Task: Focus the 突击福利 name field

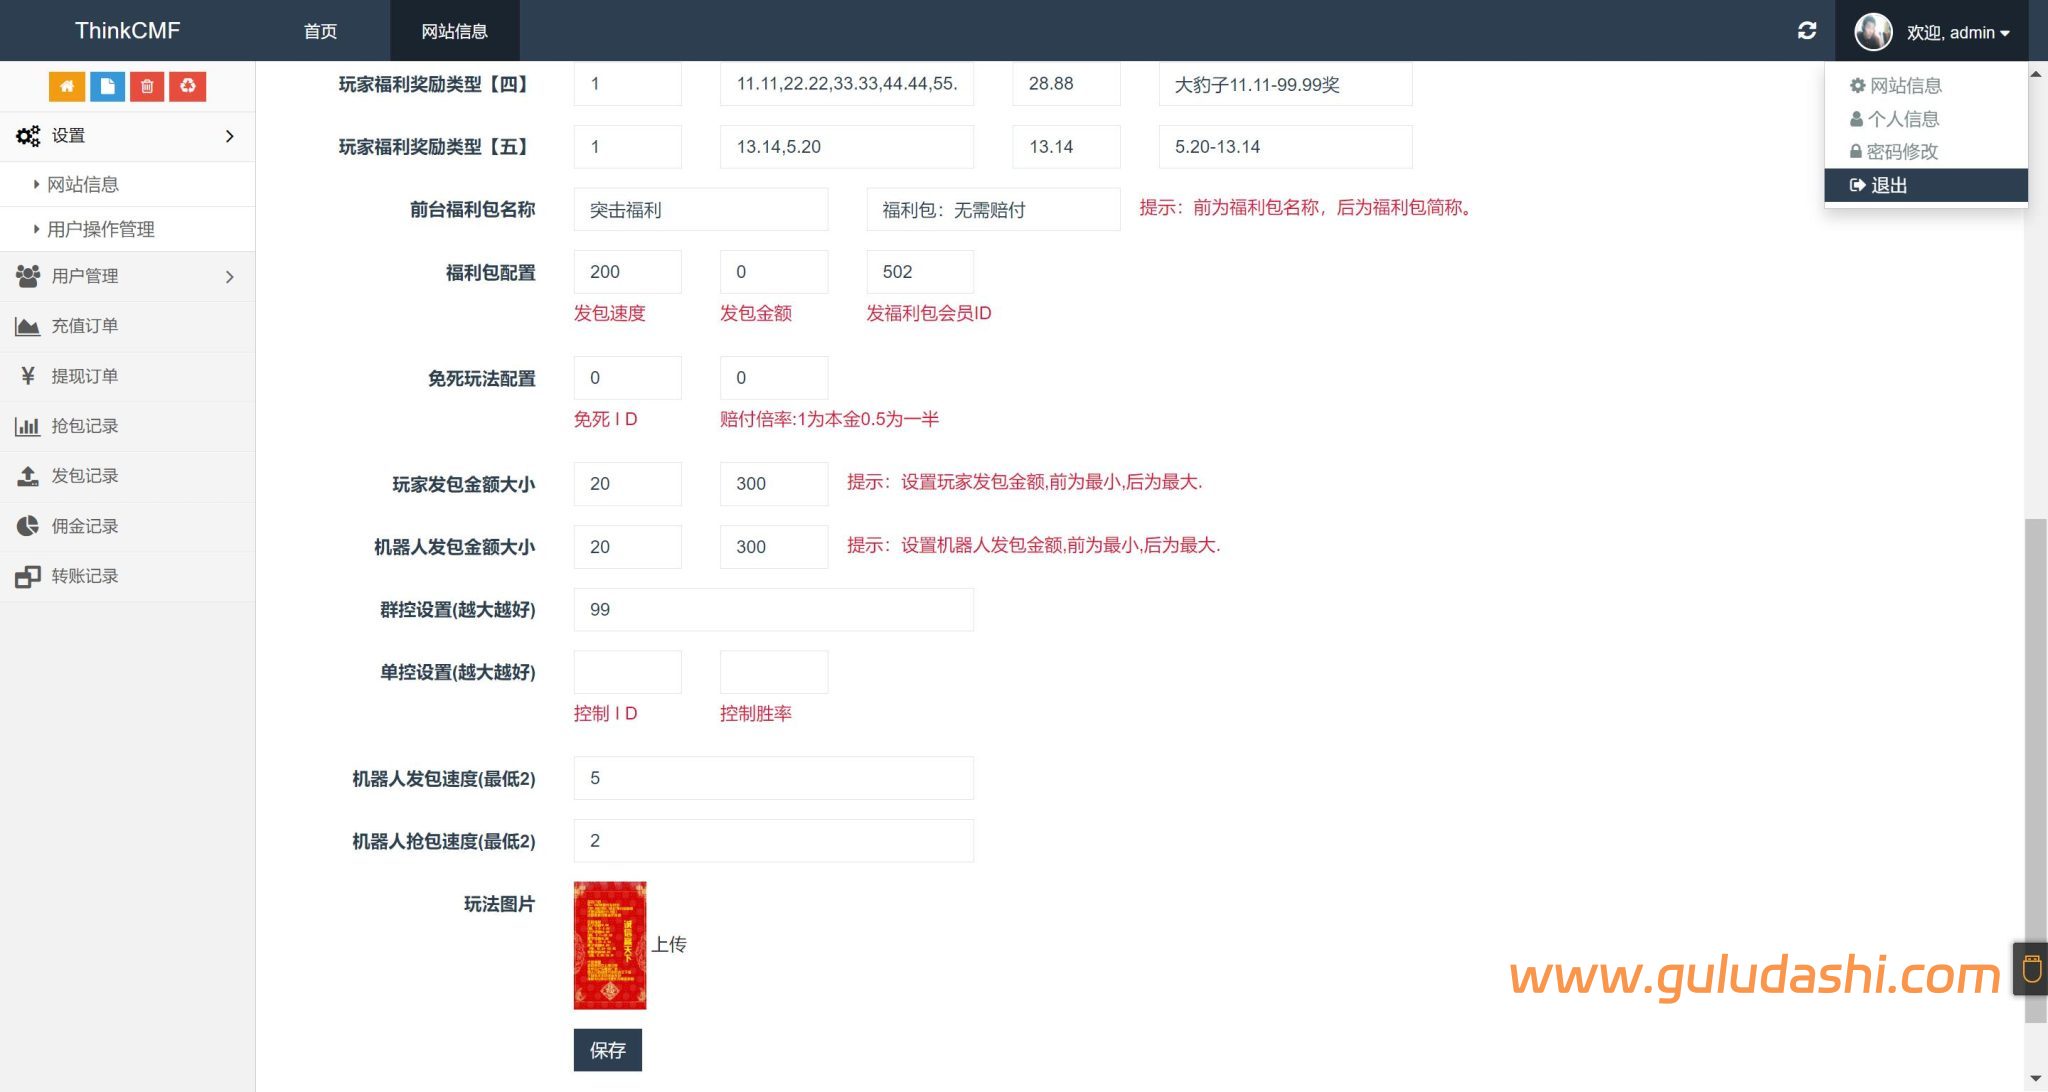Action: [x=700, y=210]
